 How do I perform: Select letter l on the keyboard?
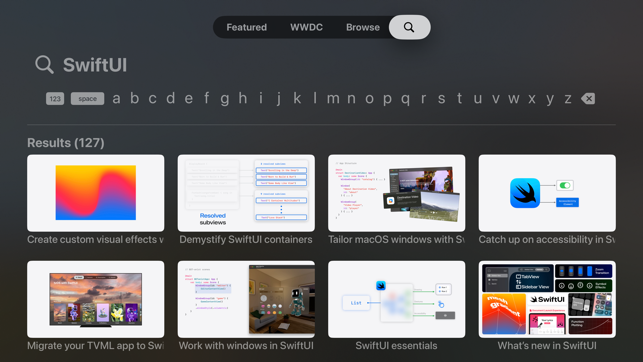click(x=315, y=98)
